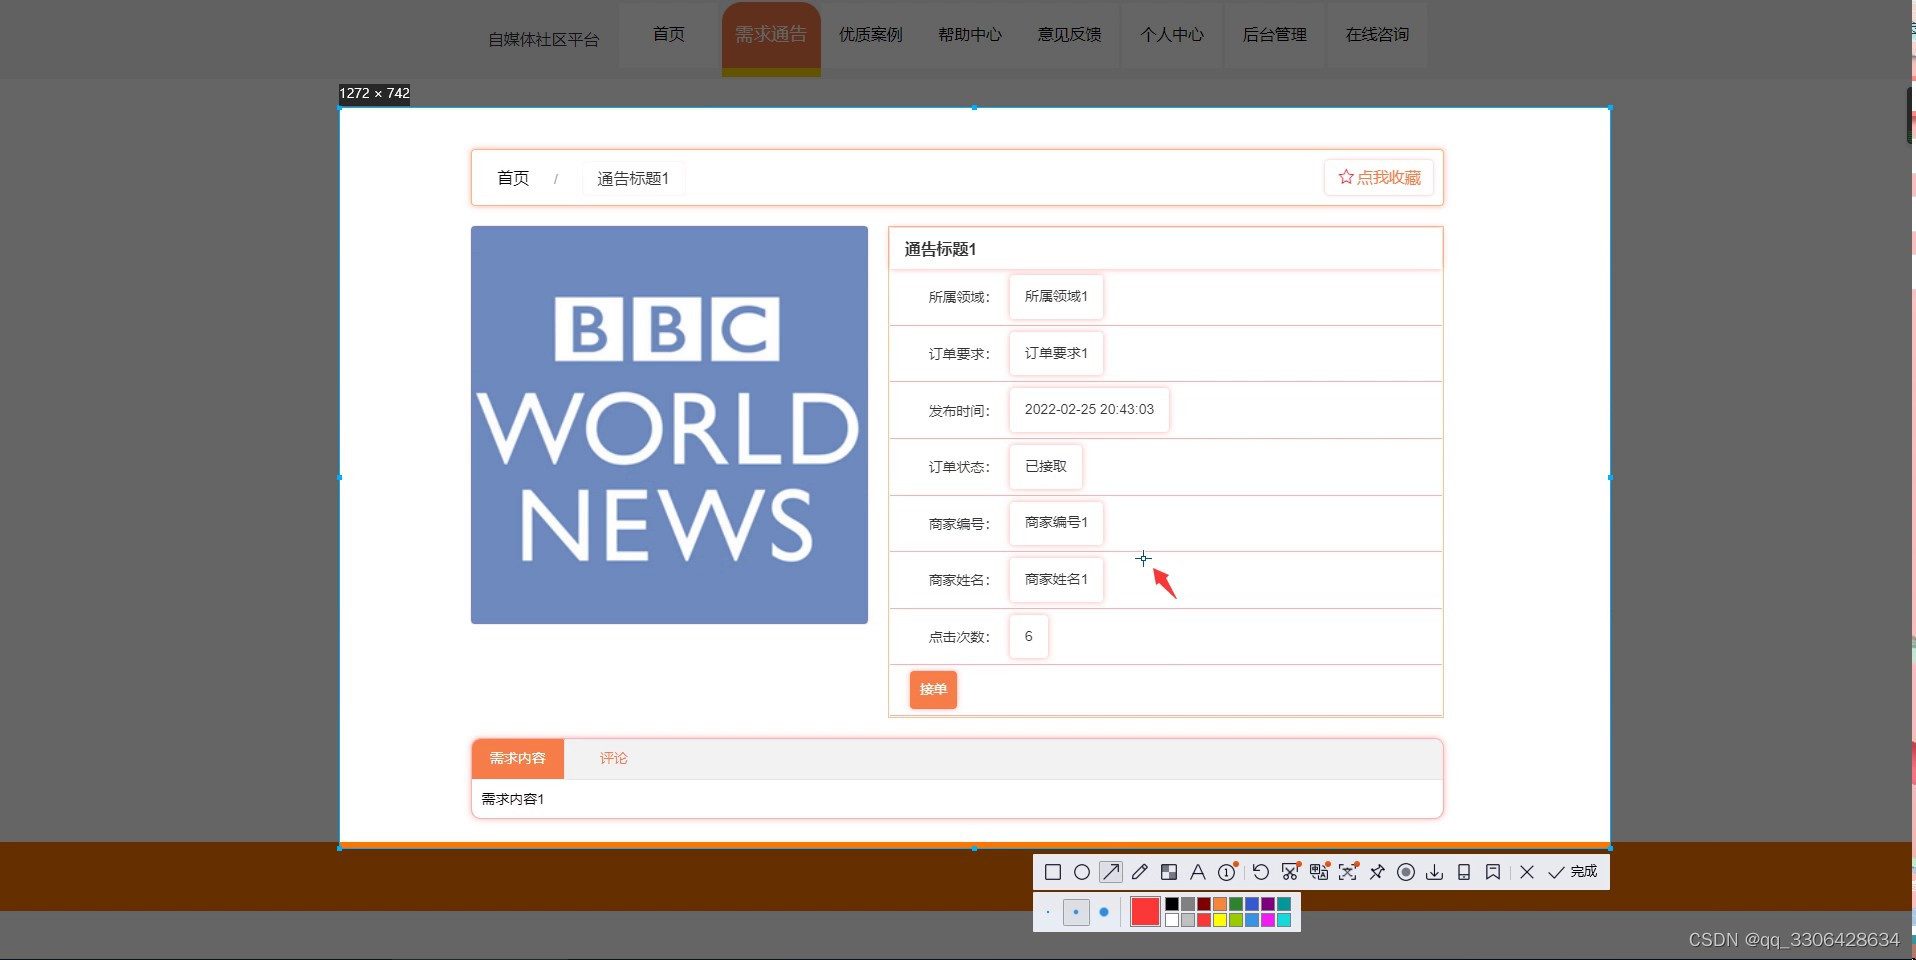Select the mosaic blur tool
This screenshot has height=960, width=1916.
[1169, 872]
